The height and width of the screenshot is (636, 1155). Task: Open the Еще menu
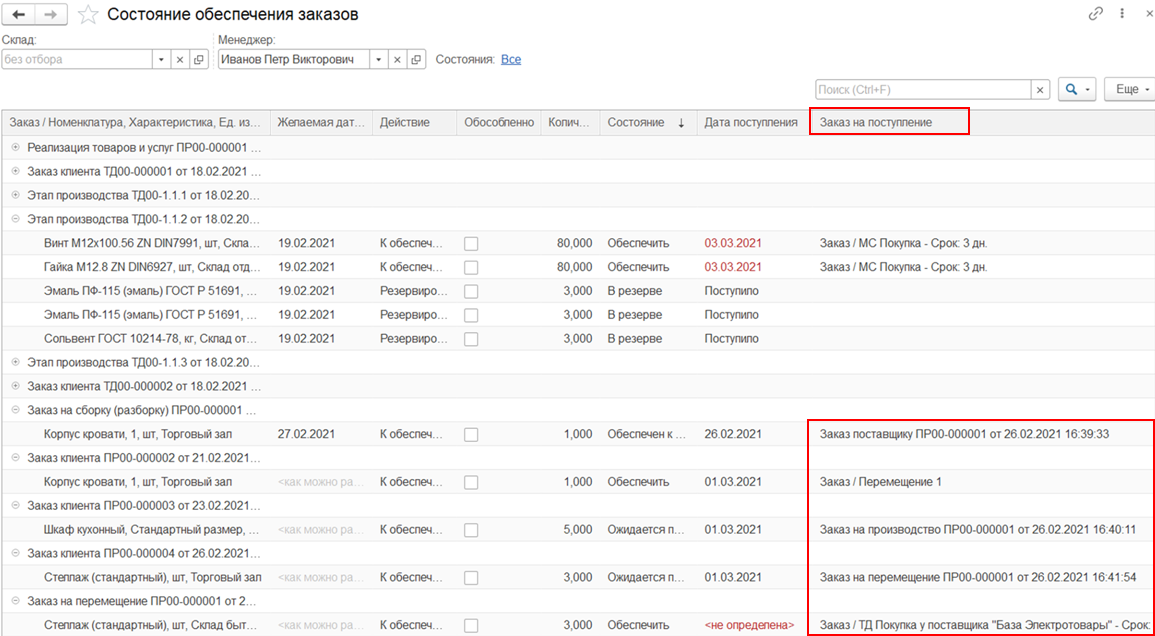pyautogui.click(x=1131, y=90)
